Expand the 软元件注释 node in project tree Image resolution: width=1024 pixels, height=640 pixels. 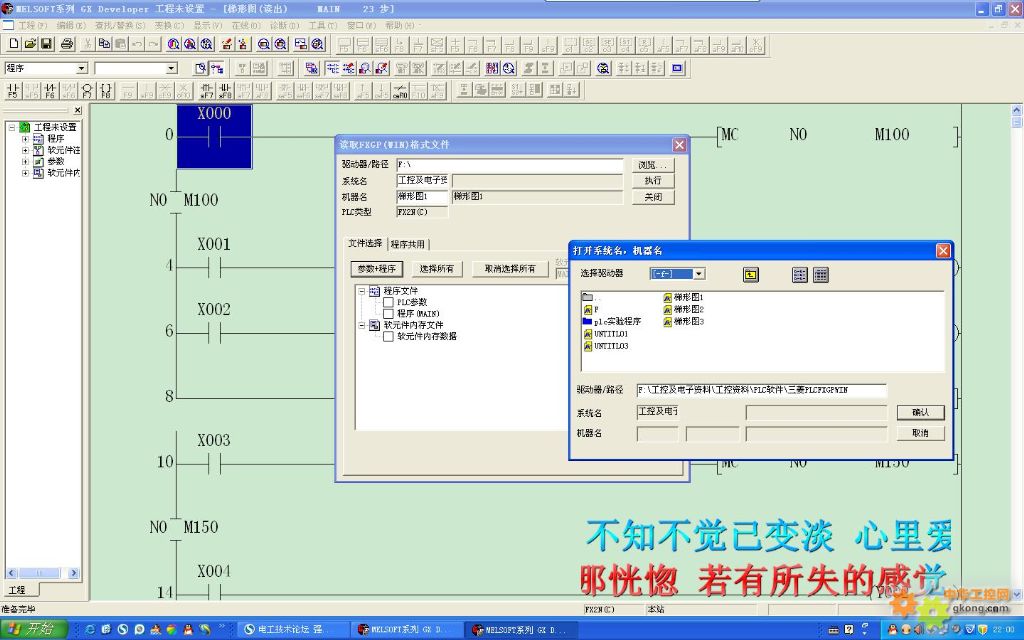coord(25,150)
